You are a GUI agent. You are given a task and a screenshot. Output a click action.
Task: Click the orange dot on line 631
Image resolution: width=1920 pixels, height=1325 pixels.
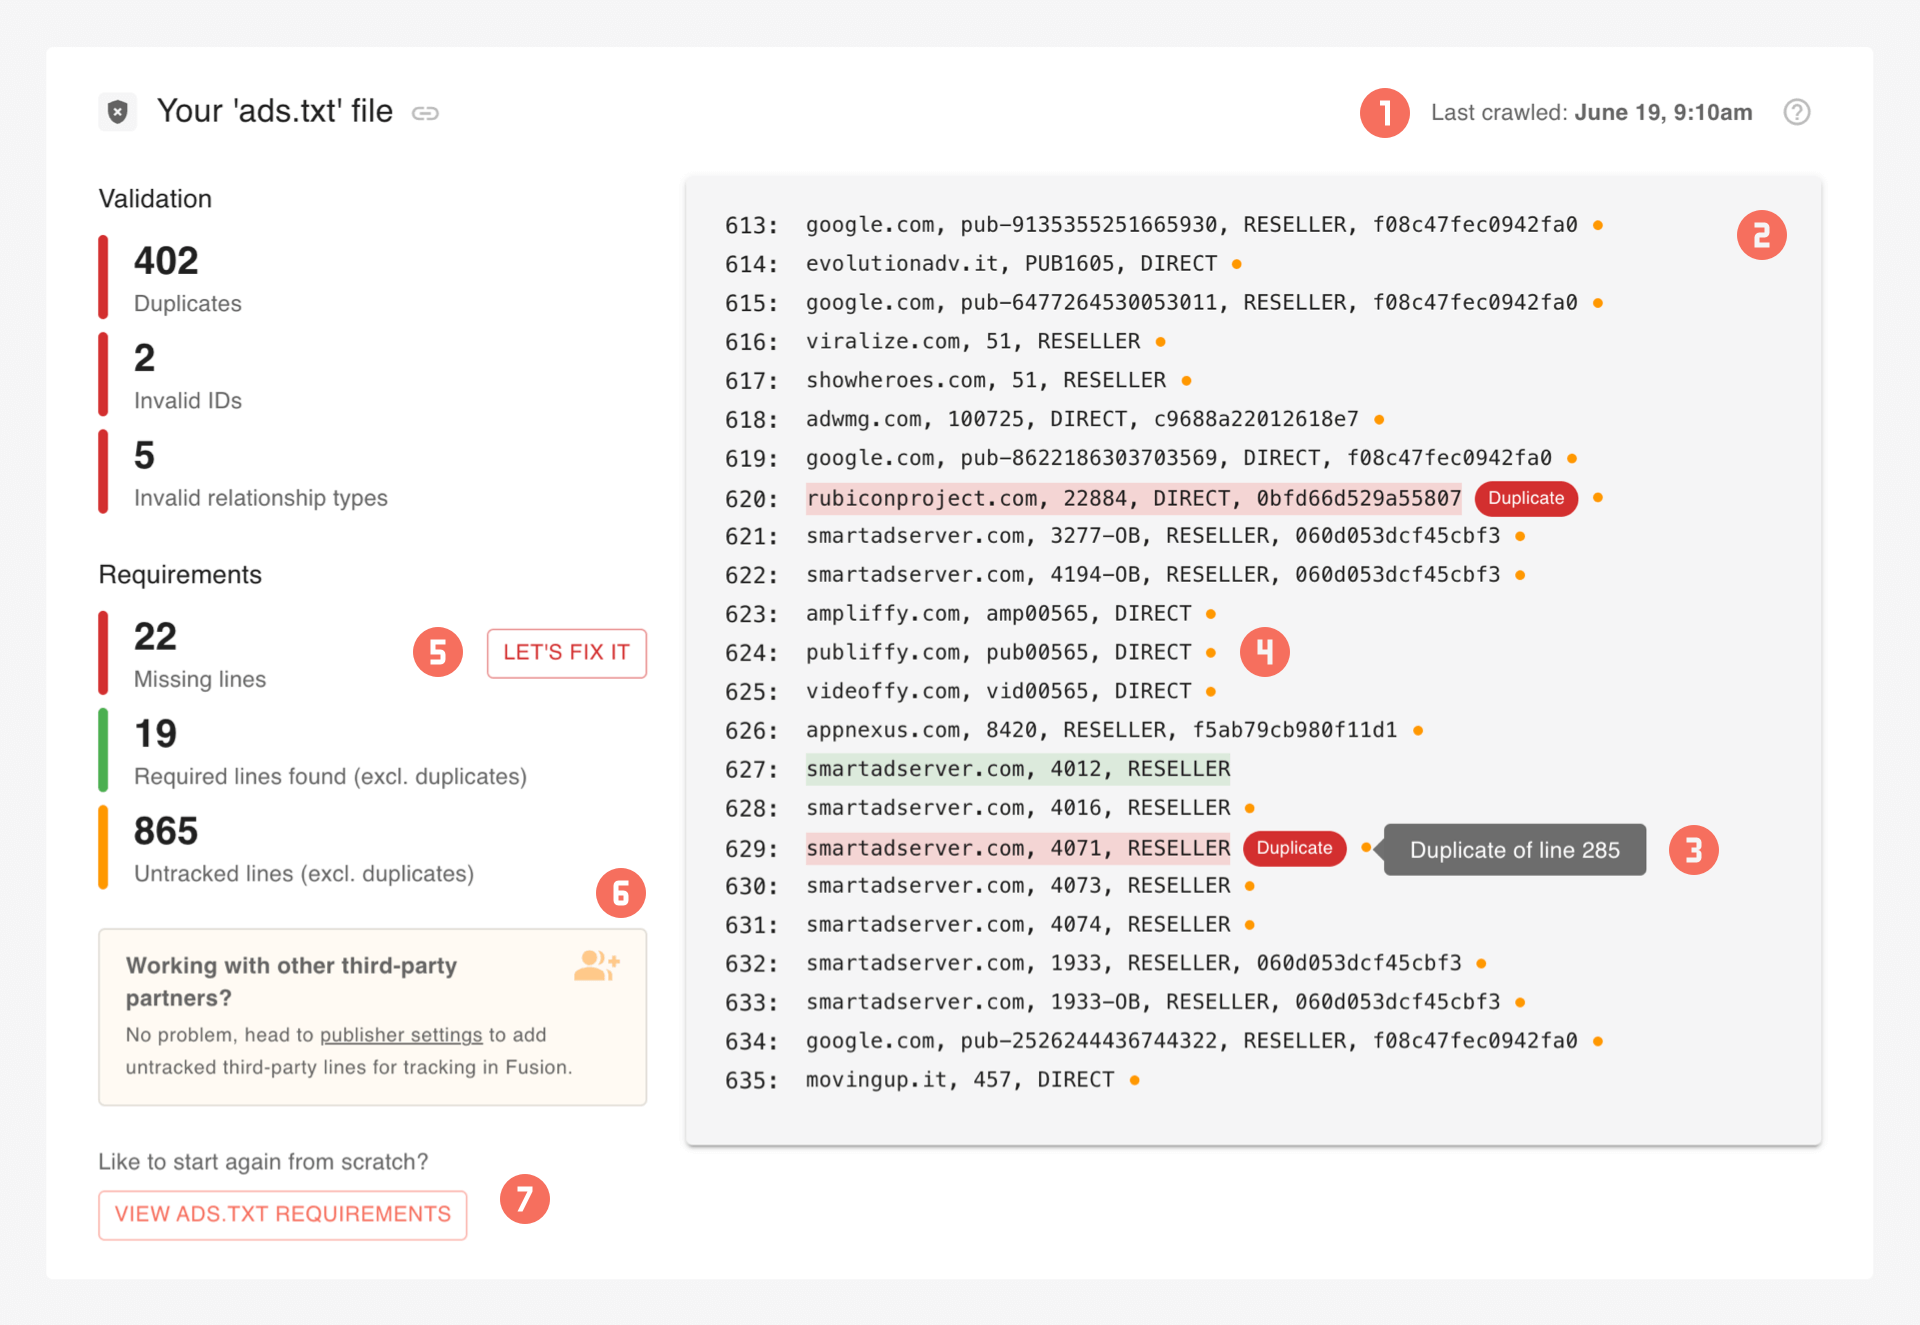pos(1250,925)
